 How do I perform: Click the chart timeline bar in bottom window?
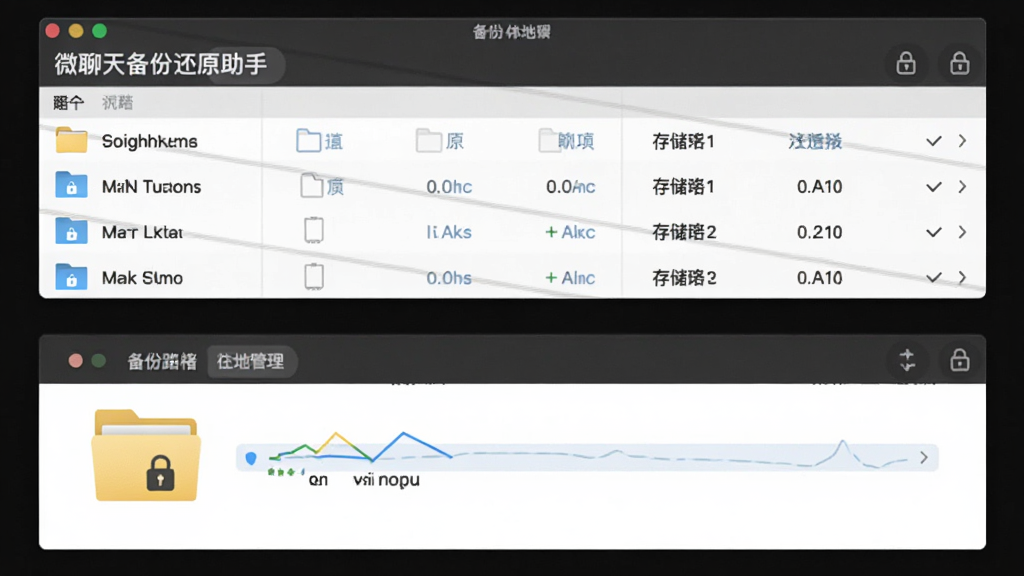pos(587,458)
